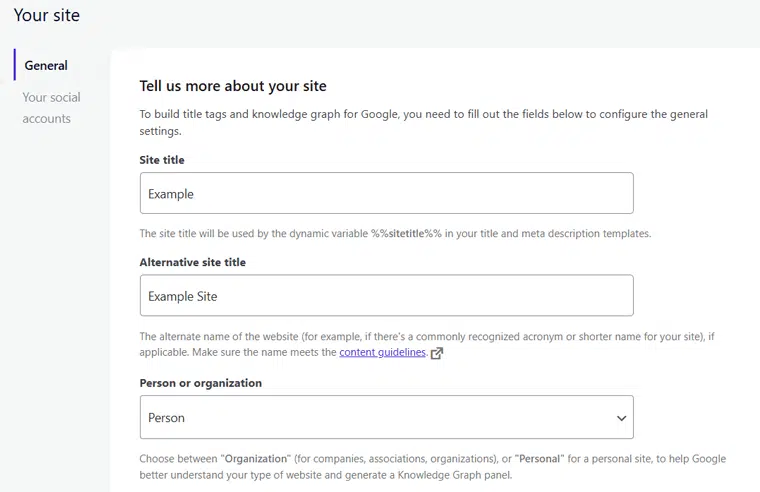This screenshot has height=492, width=760.
Task: Click the %%sitetitle%% variable text
Action: pyautogui.click(x=406, y=234)
